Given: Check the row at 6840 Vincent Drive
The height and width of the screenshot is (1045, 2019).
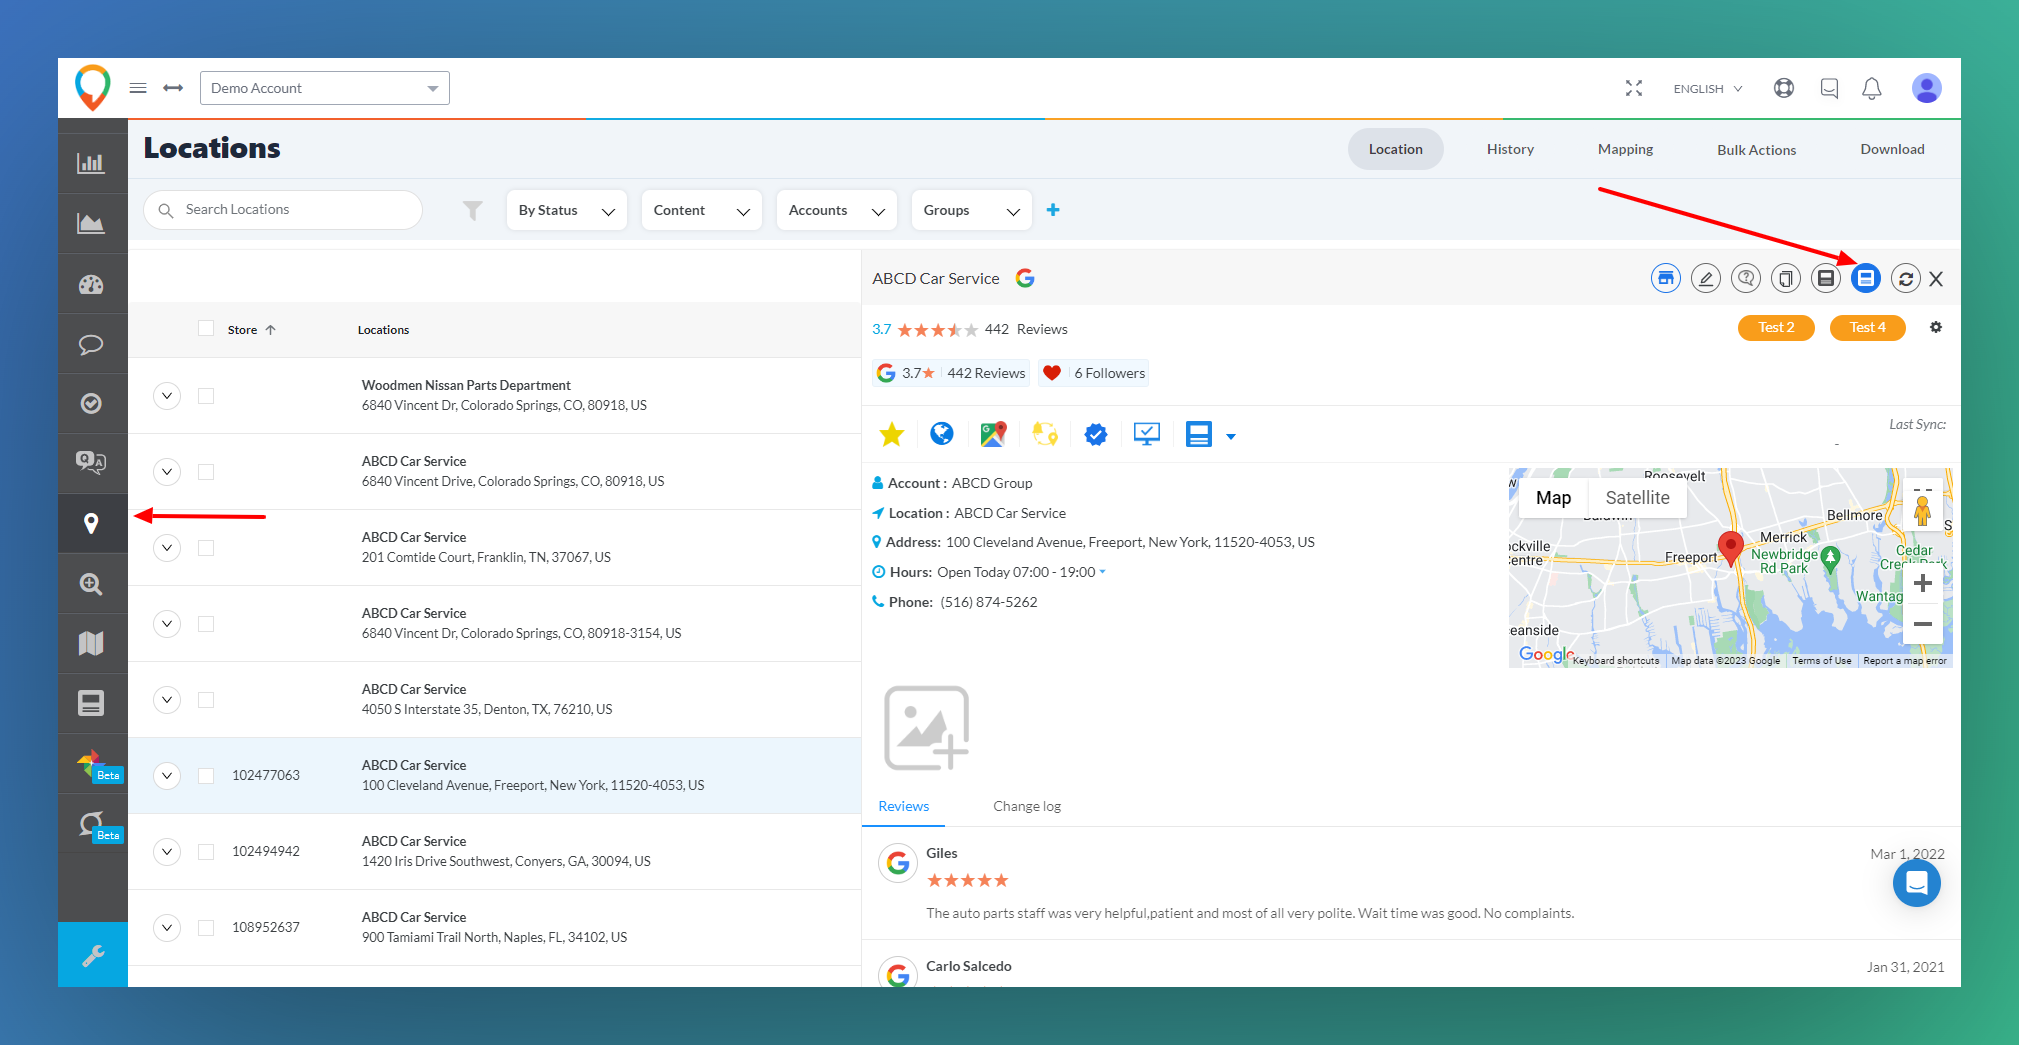Looking at the screenshot, I should click(206, 472).
